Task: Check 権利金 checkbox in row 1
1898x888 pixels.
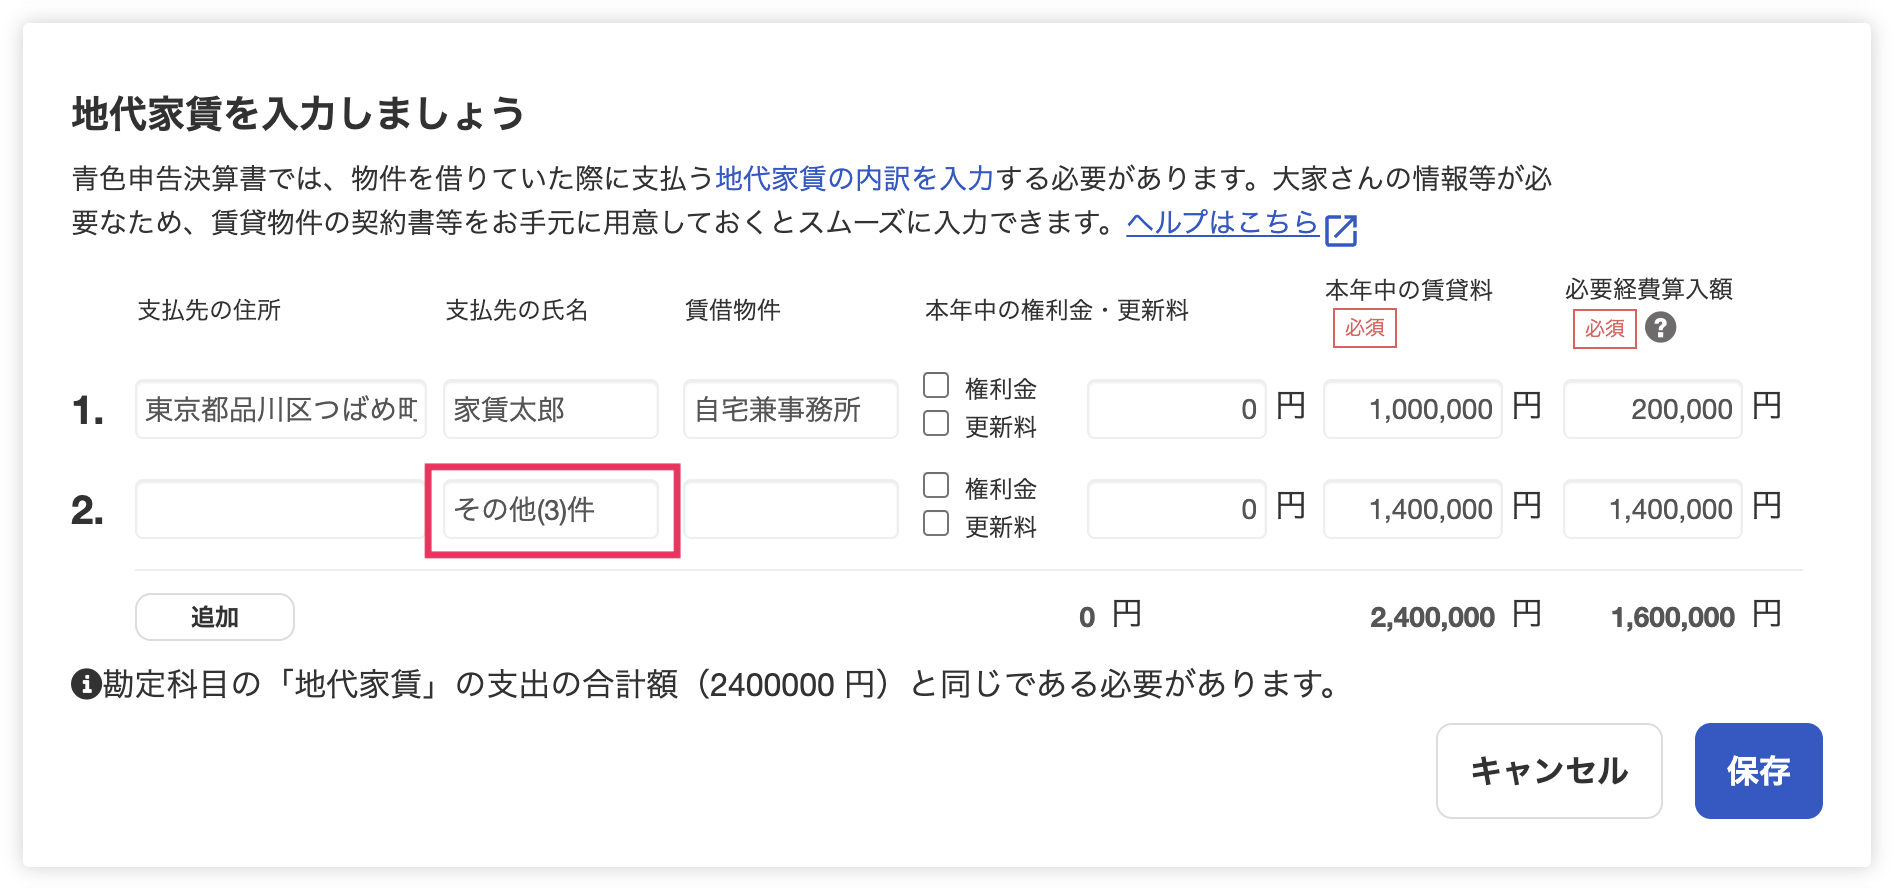Action: [x=936, y=386]
